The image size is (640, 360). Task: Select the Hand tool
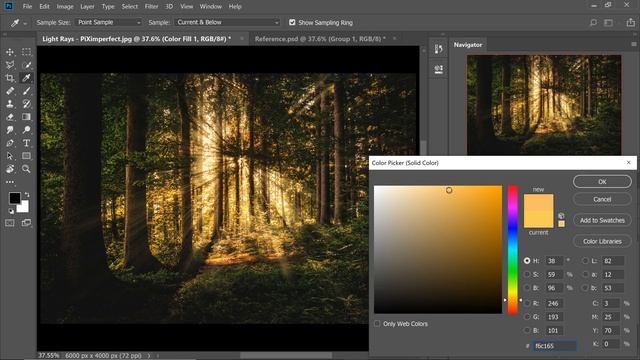tap(10, 169)
